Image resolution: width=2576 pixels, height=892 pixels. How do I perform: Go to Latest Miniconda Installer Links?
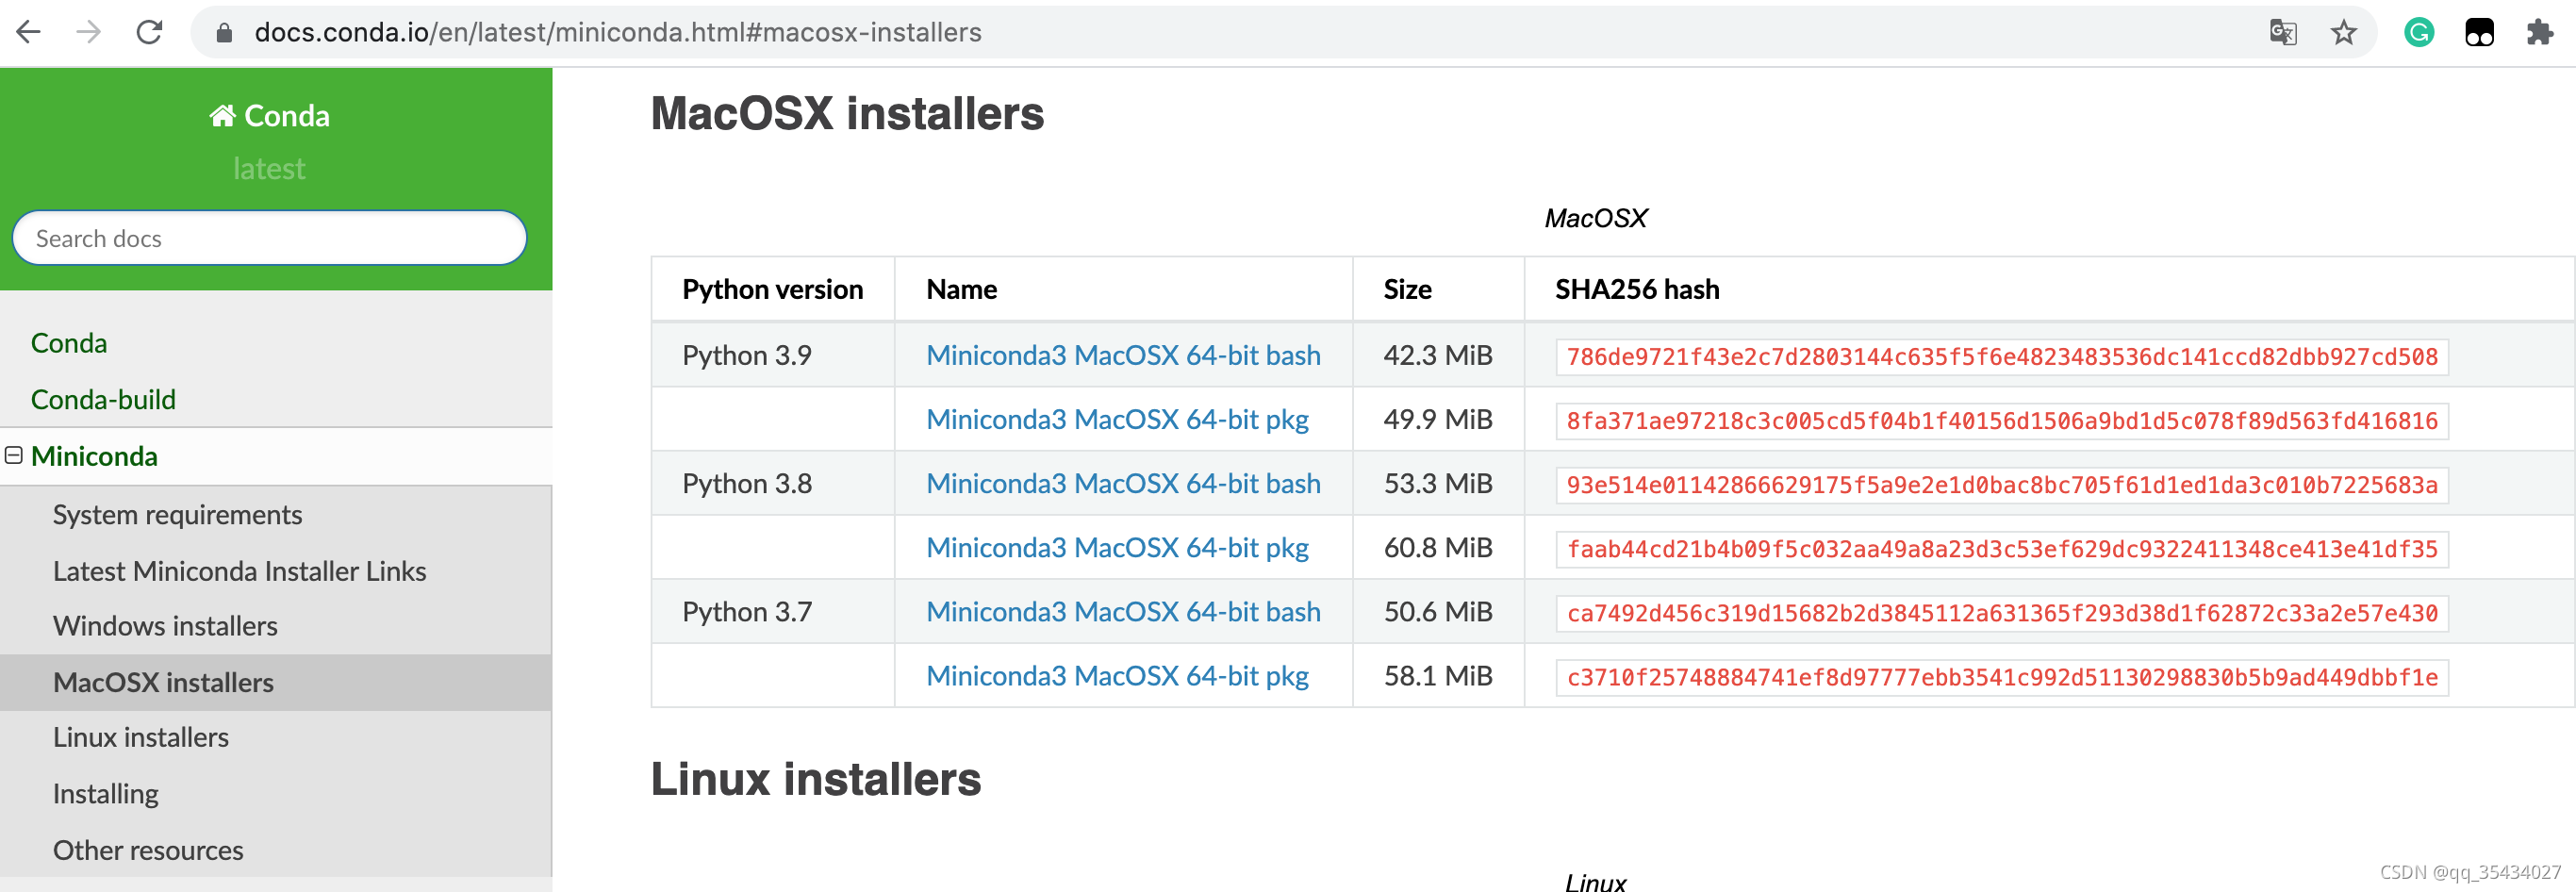tap(239, 571)
